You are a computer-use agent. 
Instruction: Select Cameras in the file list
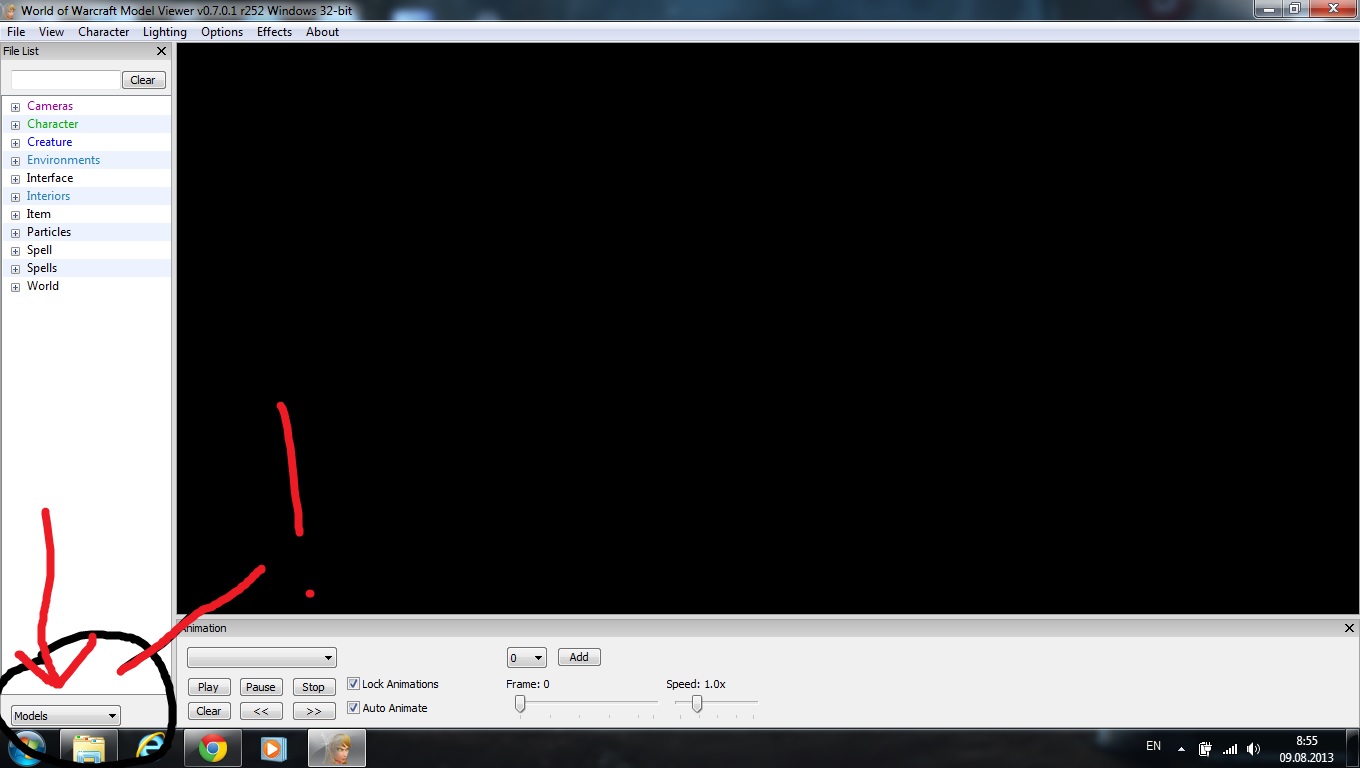(50, 106)
